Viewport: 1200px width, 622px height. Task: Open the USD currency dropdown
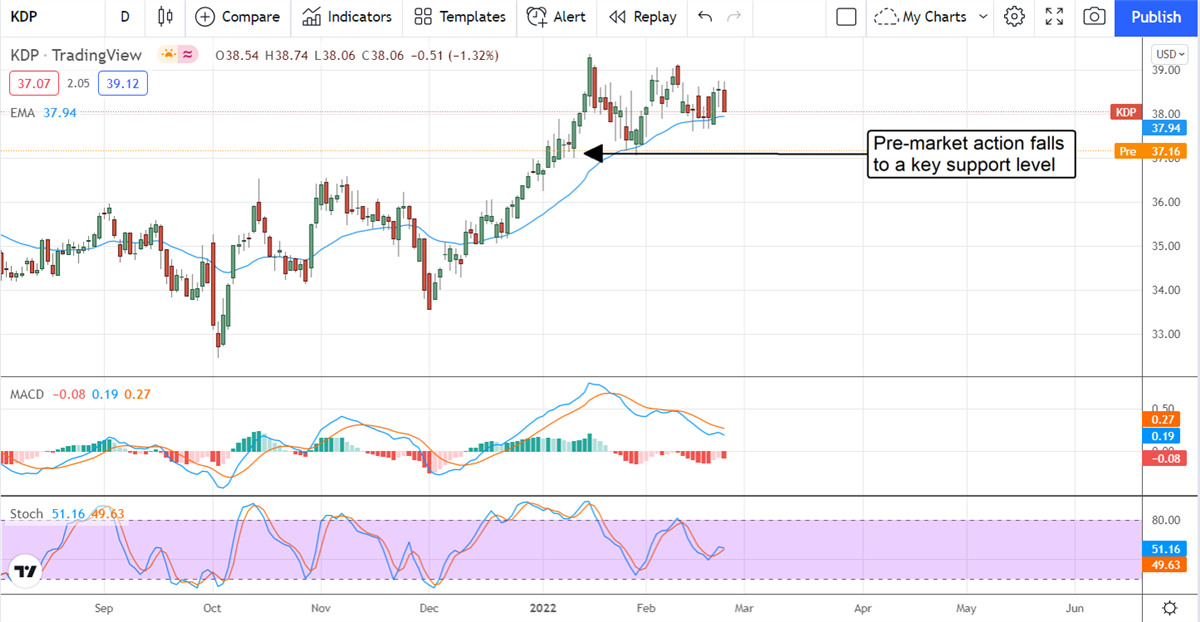coord(1167,54)
